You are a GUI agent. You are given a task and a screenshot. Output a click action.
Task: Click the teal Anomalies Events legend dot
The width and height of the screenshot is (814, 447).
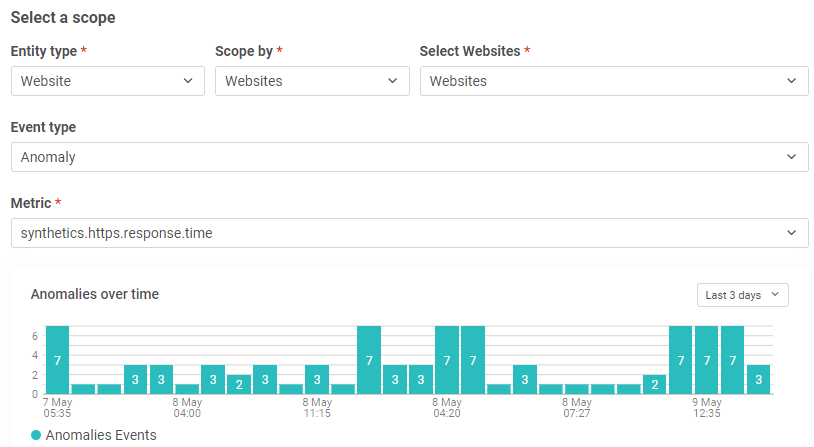point(37,435)
